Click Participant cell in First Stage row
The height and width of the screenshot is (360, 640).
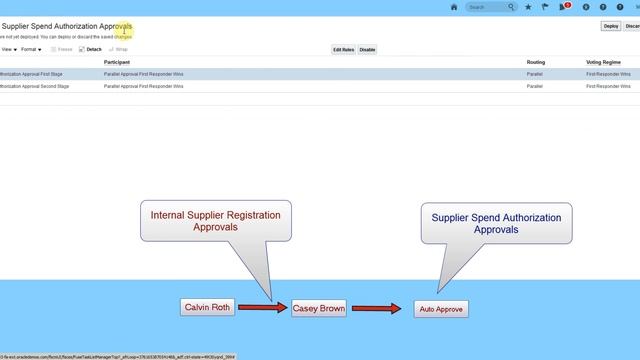(x=143, y=74)
